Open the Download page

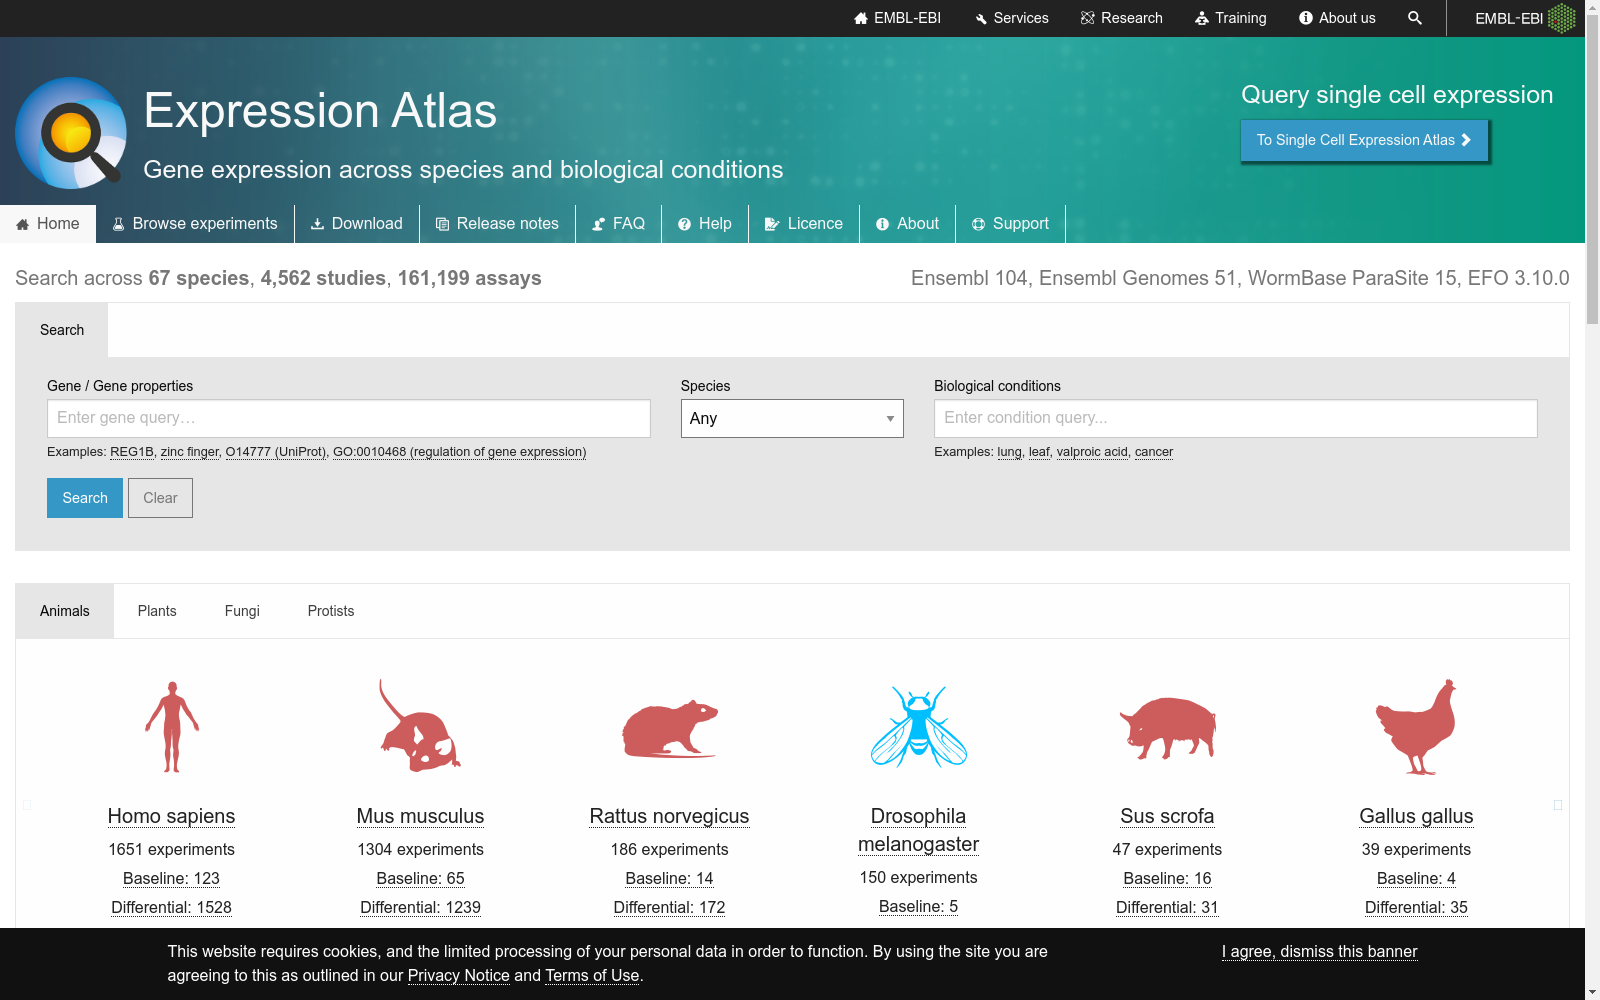point(357,224)
